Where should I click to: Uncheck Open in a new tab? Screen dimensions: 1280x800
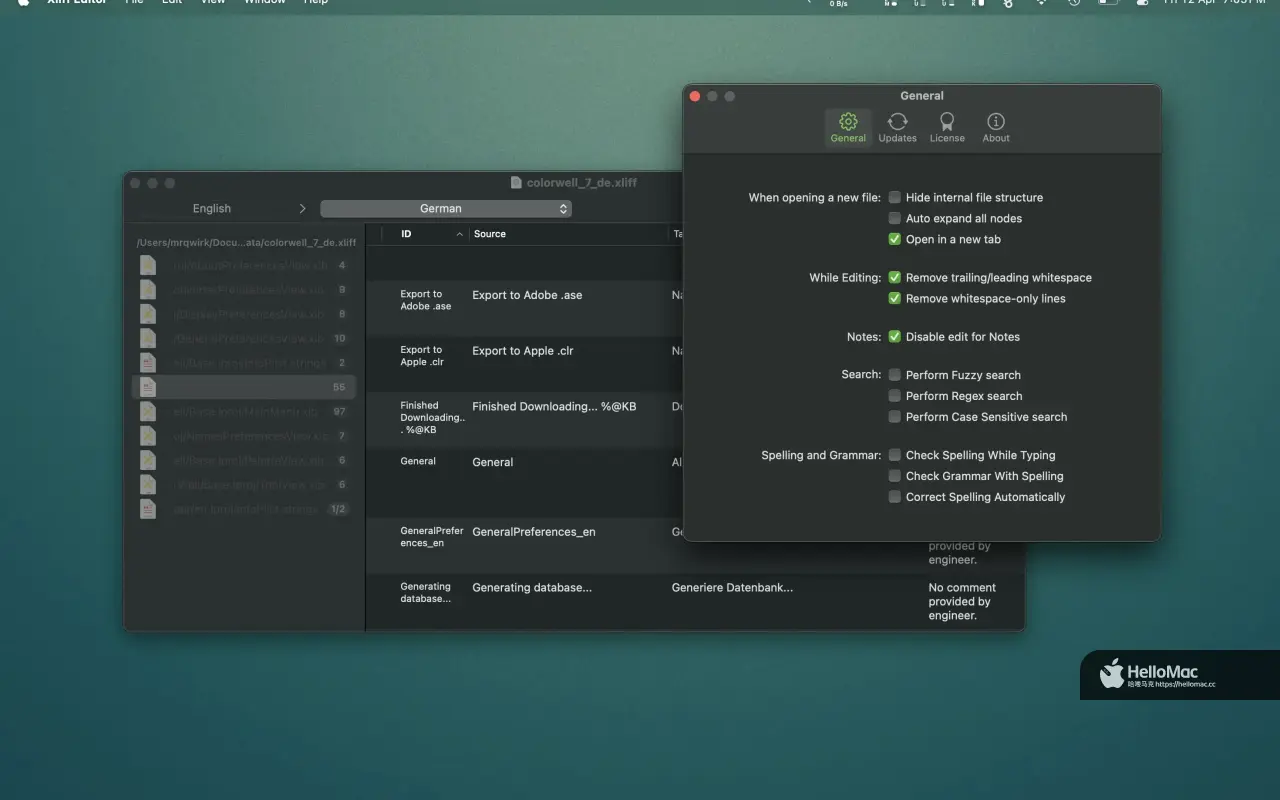[x=895, y=240]
